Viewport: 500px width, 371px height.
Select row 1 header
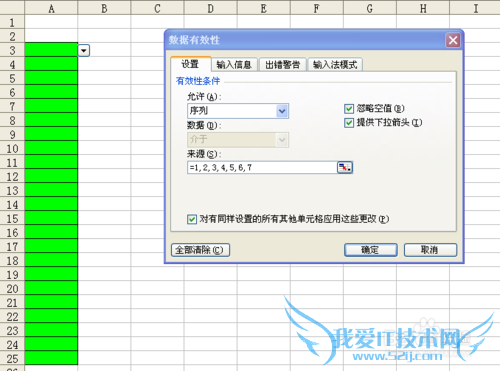(12, 22)
